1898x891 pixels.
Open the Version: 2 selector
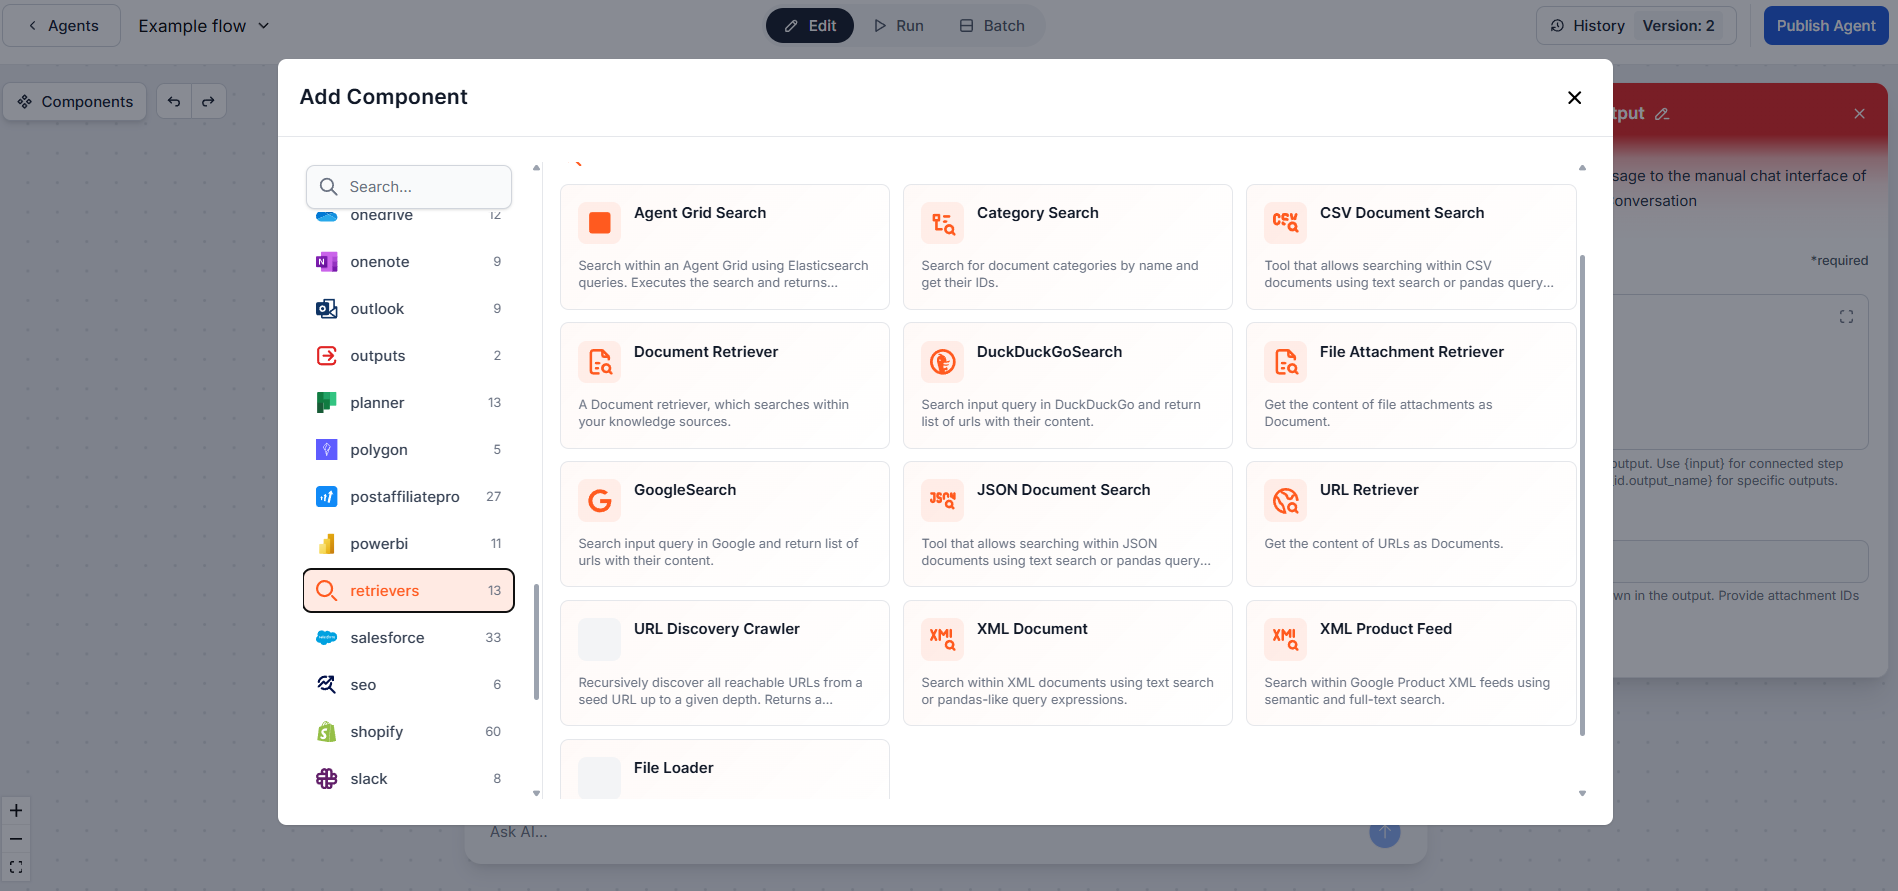(1678, 26)
